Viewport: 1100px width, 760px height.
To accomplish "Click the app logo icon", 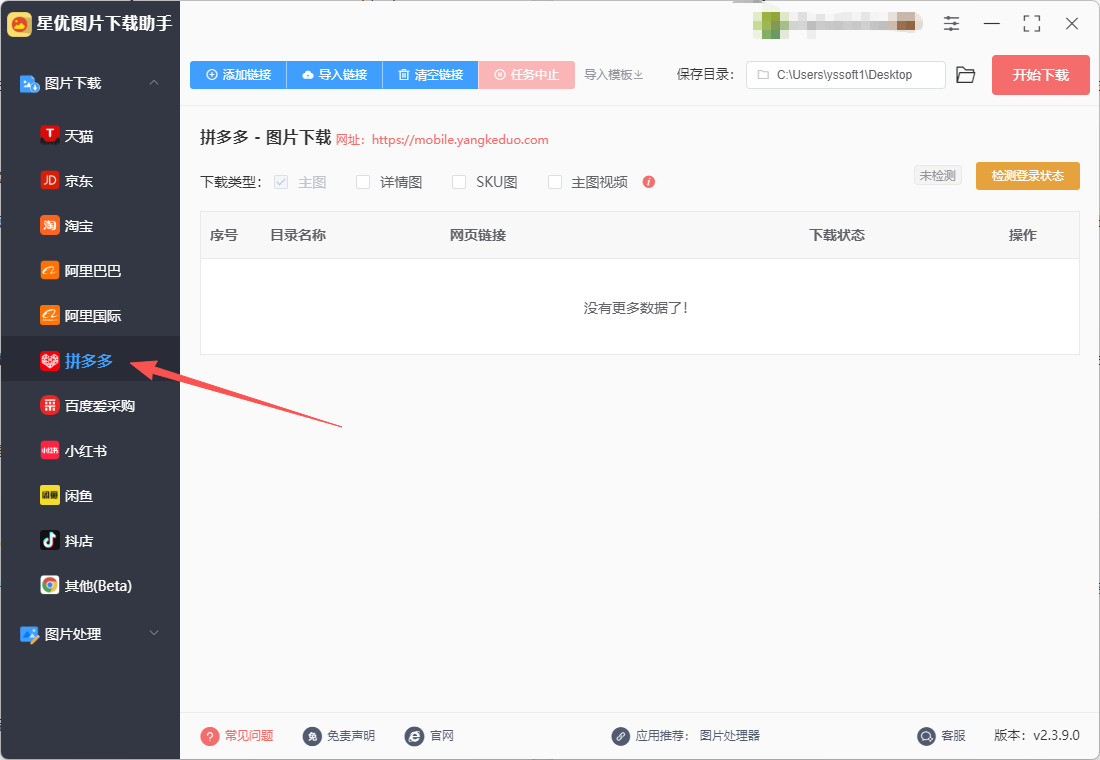I will (19, 24).
